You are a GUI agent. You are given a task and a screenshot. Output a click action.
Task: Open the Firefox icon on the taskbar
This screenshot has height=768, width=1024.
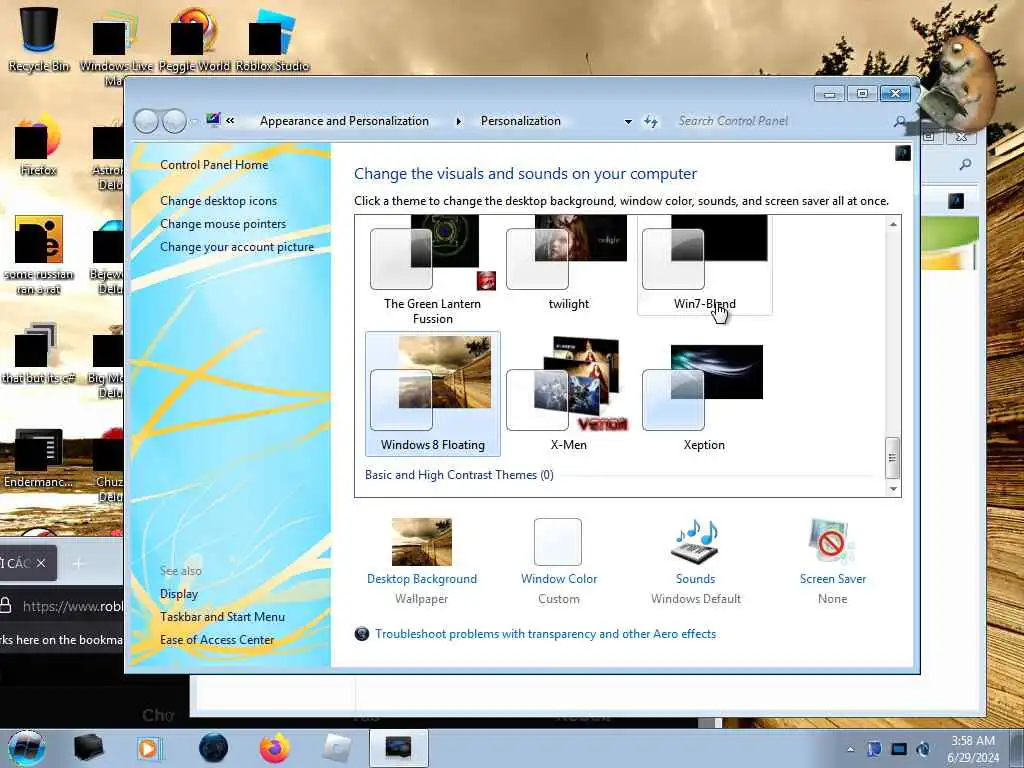pyautogui.click(x=274, y=748)
